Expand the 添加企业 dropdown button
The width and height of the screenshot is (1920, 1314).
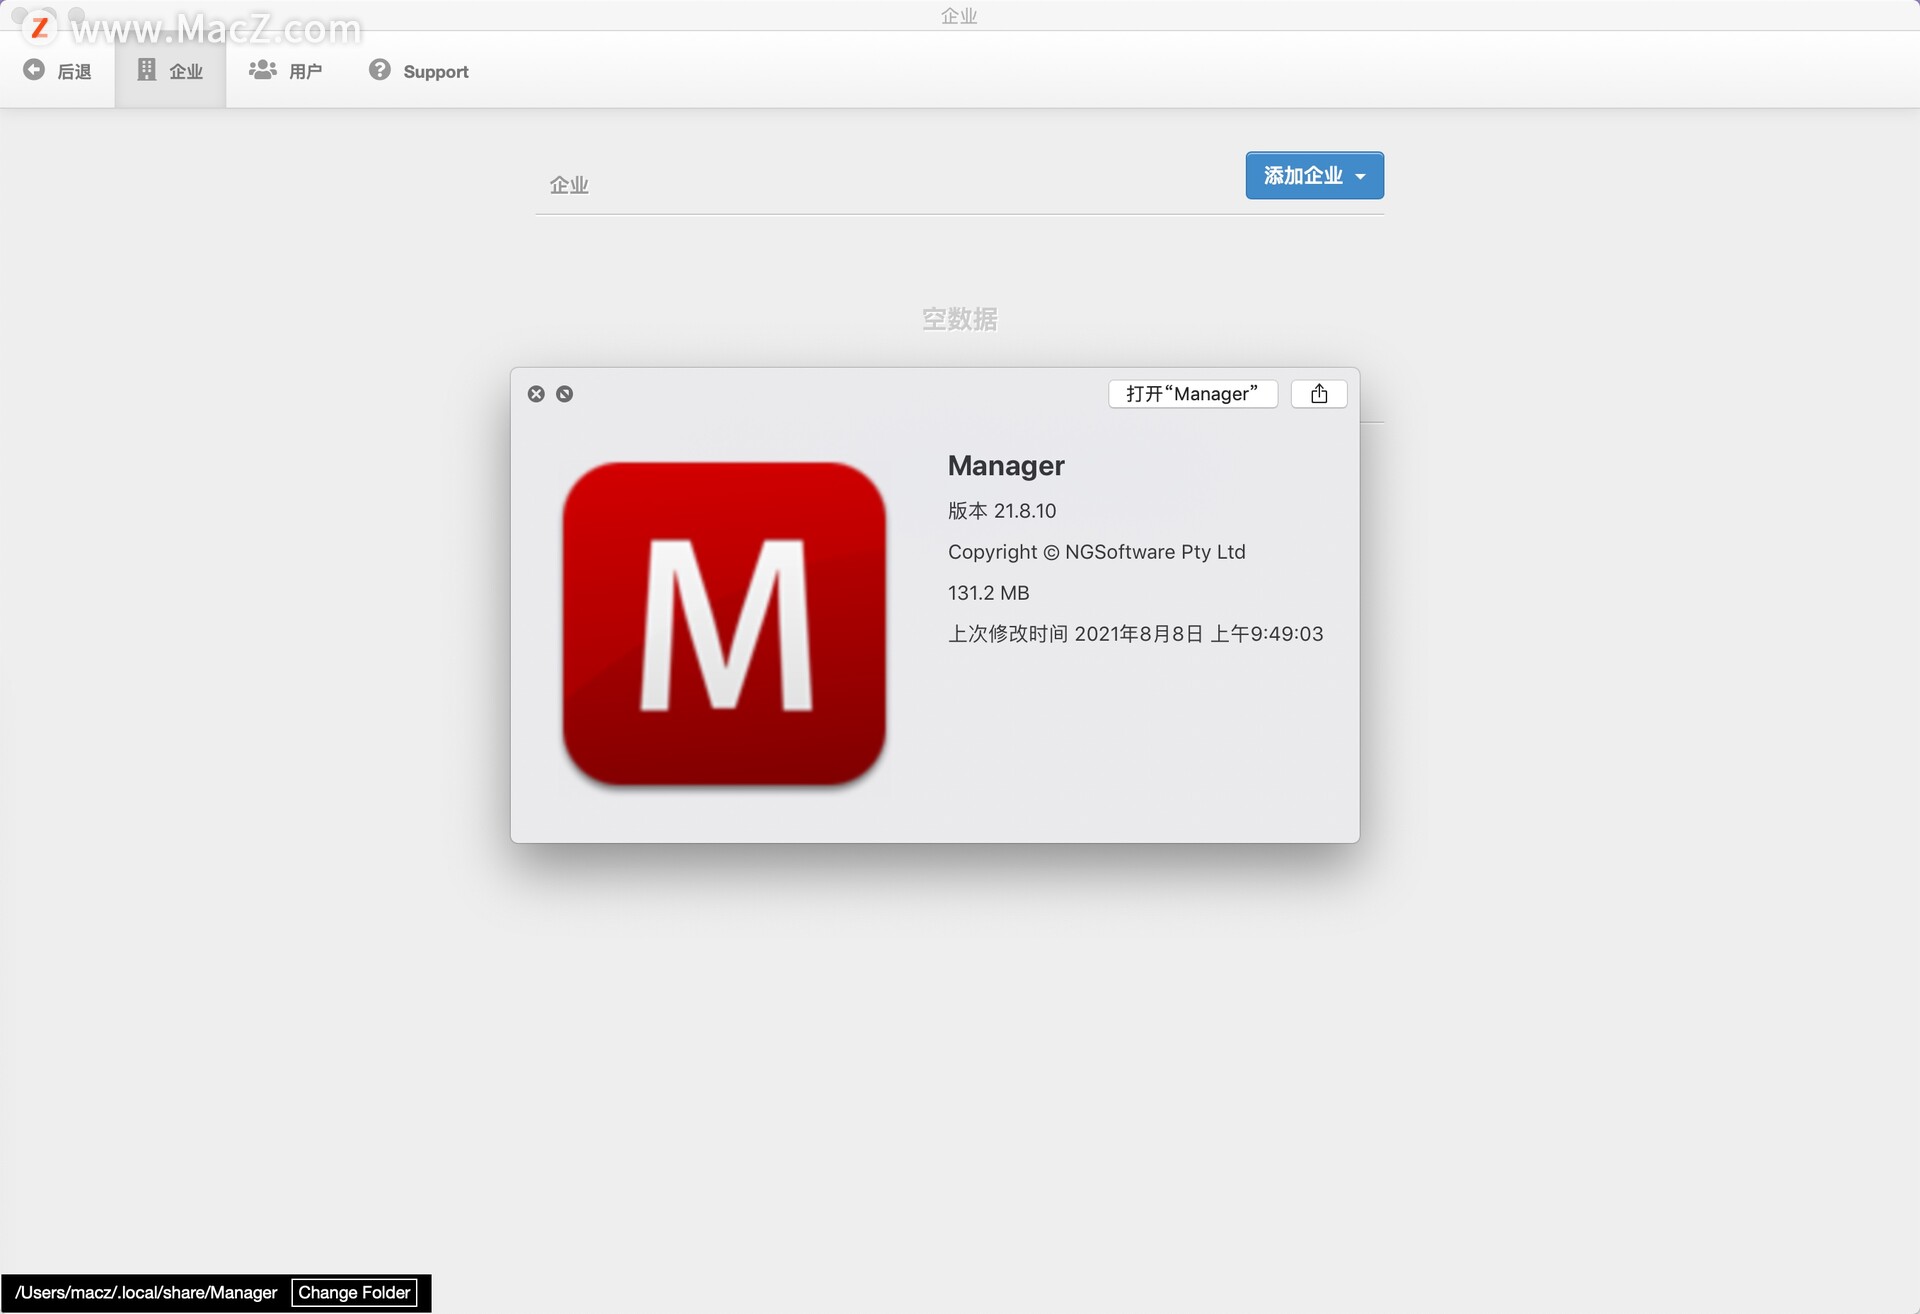click(x=1314, y=176)
